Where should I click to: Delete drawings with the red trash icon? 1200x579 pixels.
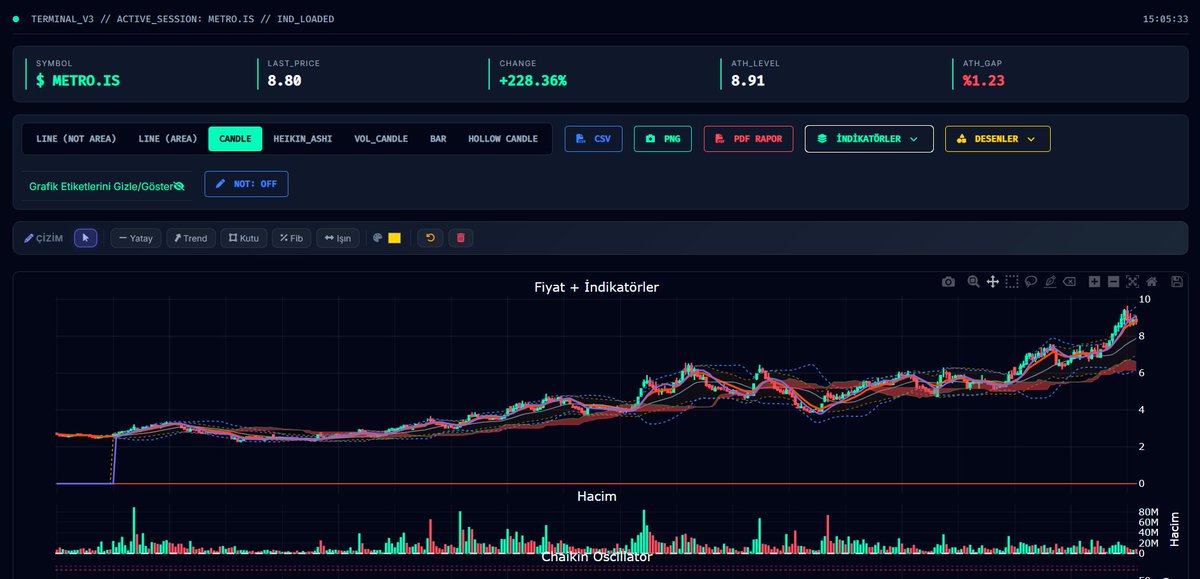461,238
